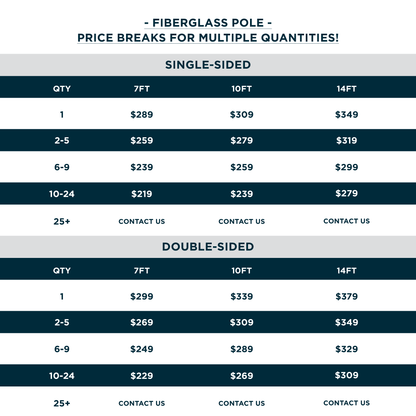Select the Double-Sided section header

click(x=208, y=247)
